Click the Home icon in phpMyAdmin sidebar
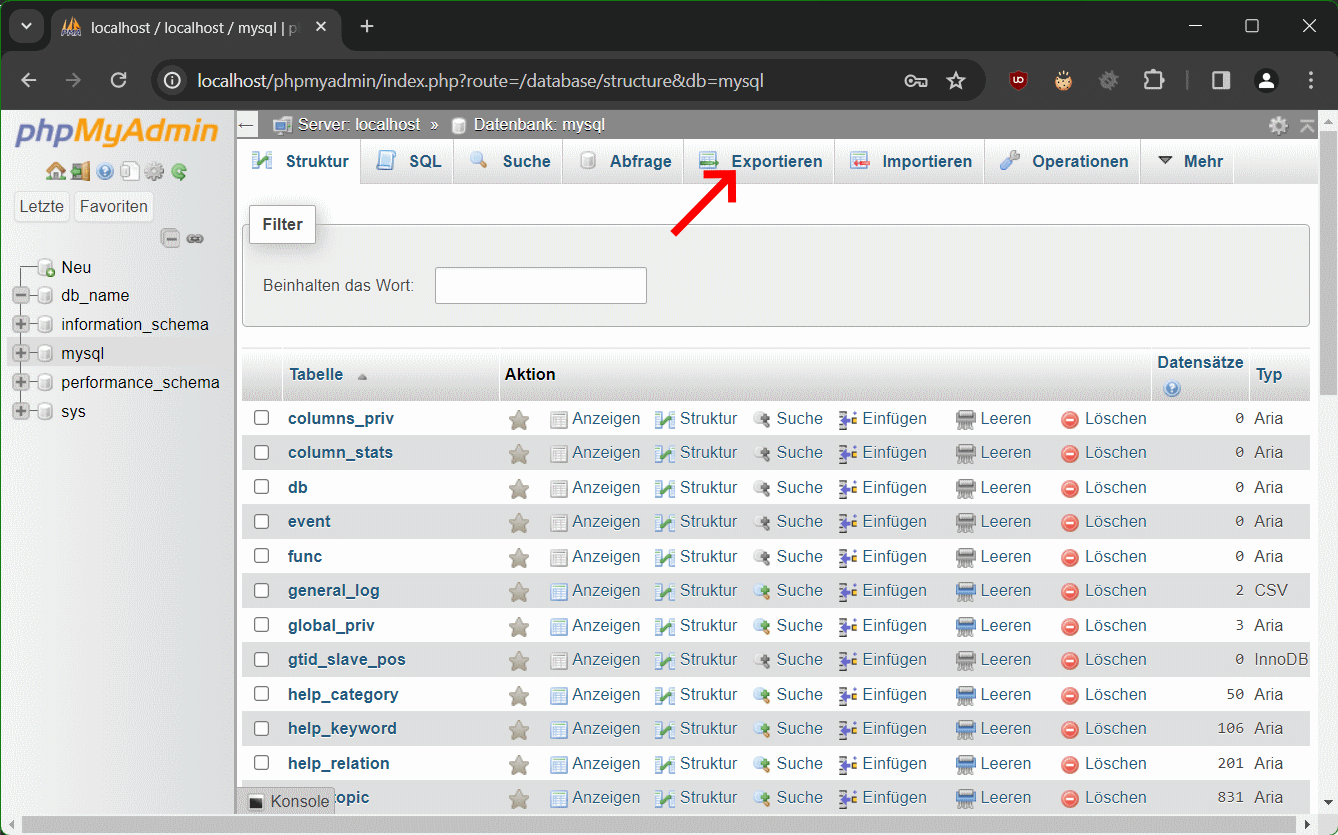Screen dimensions: 1338x835 tap(55, 171)
